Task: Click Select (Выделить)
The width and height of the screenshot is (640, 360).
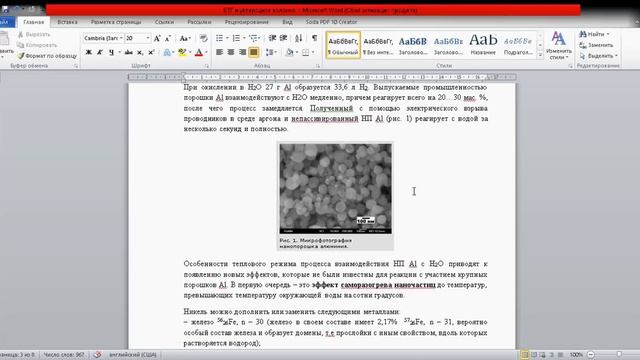Action: click(597, 56)
